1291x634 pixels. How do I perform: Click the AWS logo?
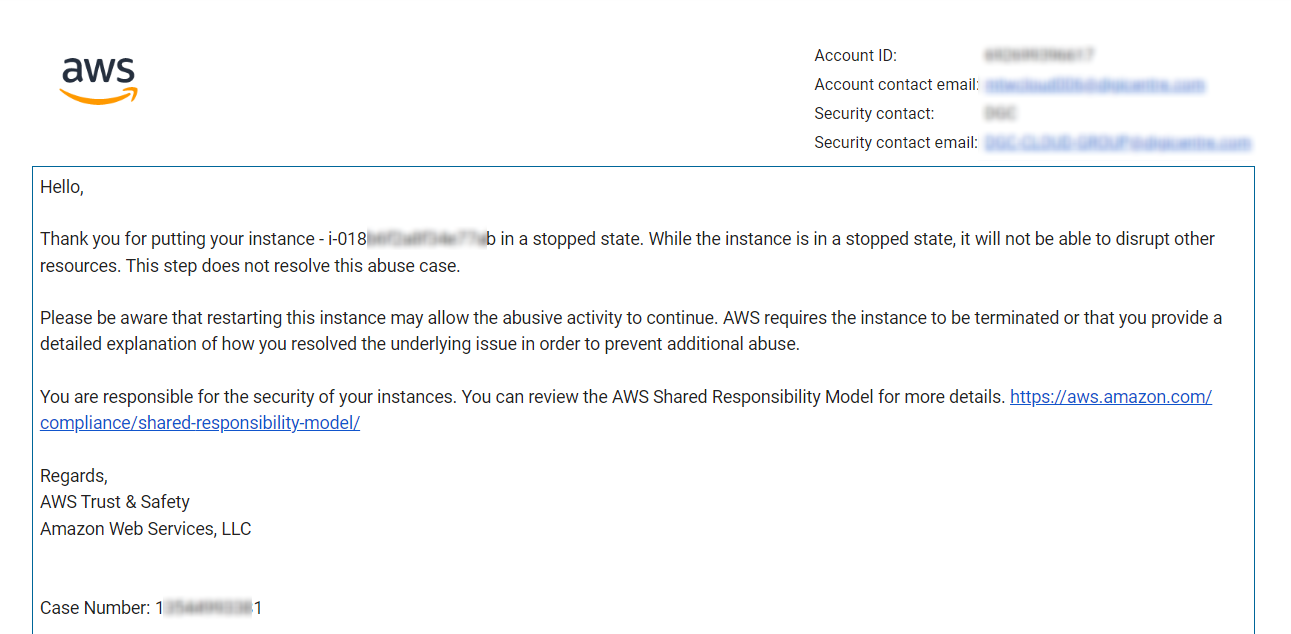[x=98, y=78]
